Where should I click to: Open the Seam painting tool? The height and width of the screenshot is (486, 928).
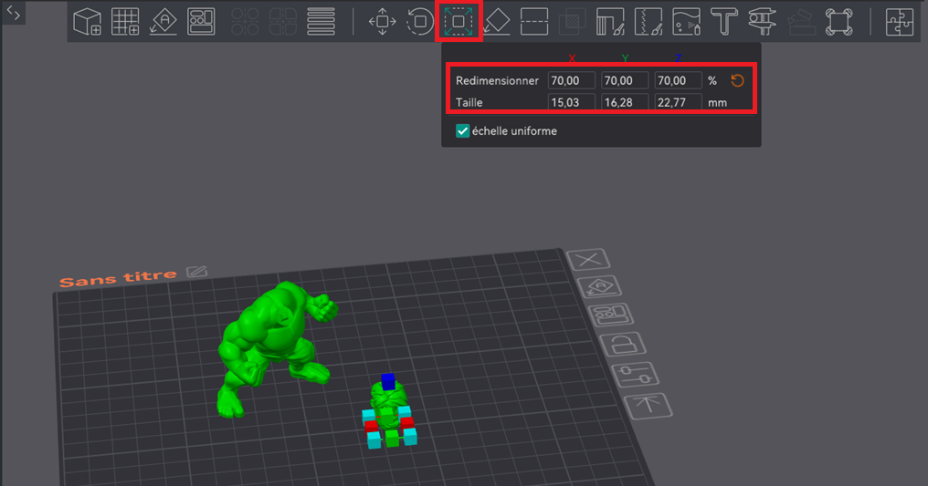[x=648, y=21]
